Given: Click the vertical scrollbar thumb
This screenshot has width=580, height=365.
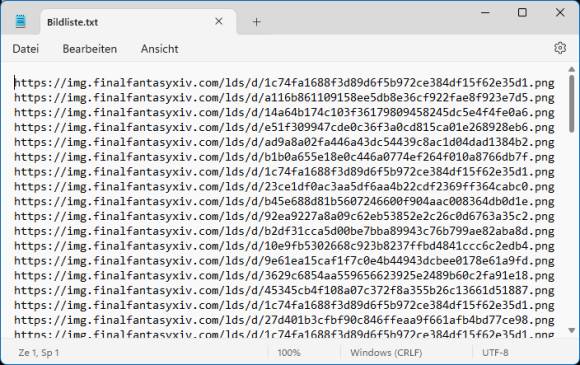Looking at the screenshot, I should [x=571, y=103].
